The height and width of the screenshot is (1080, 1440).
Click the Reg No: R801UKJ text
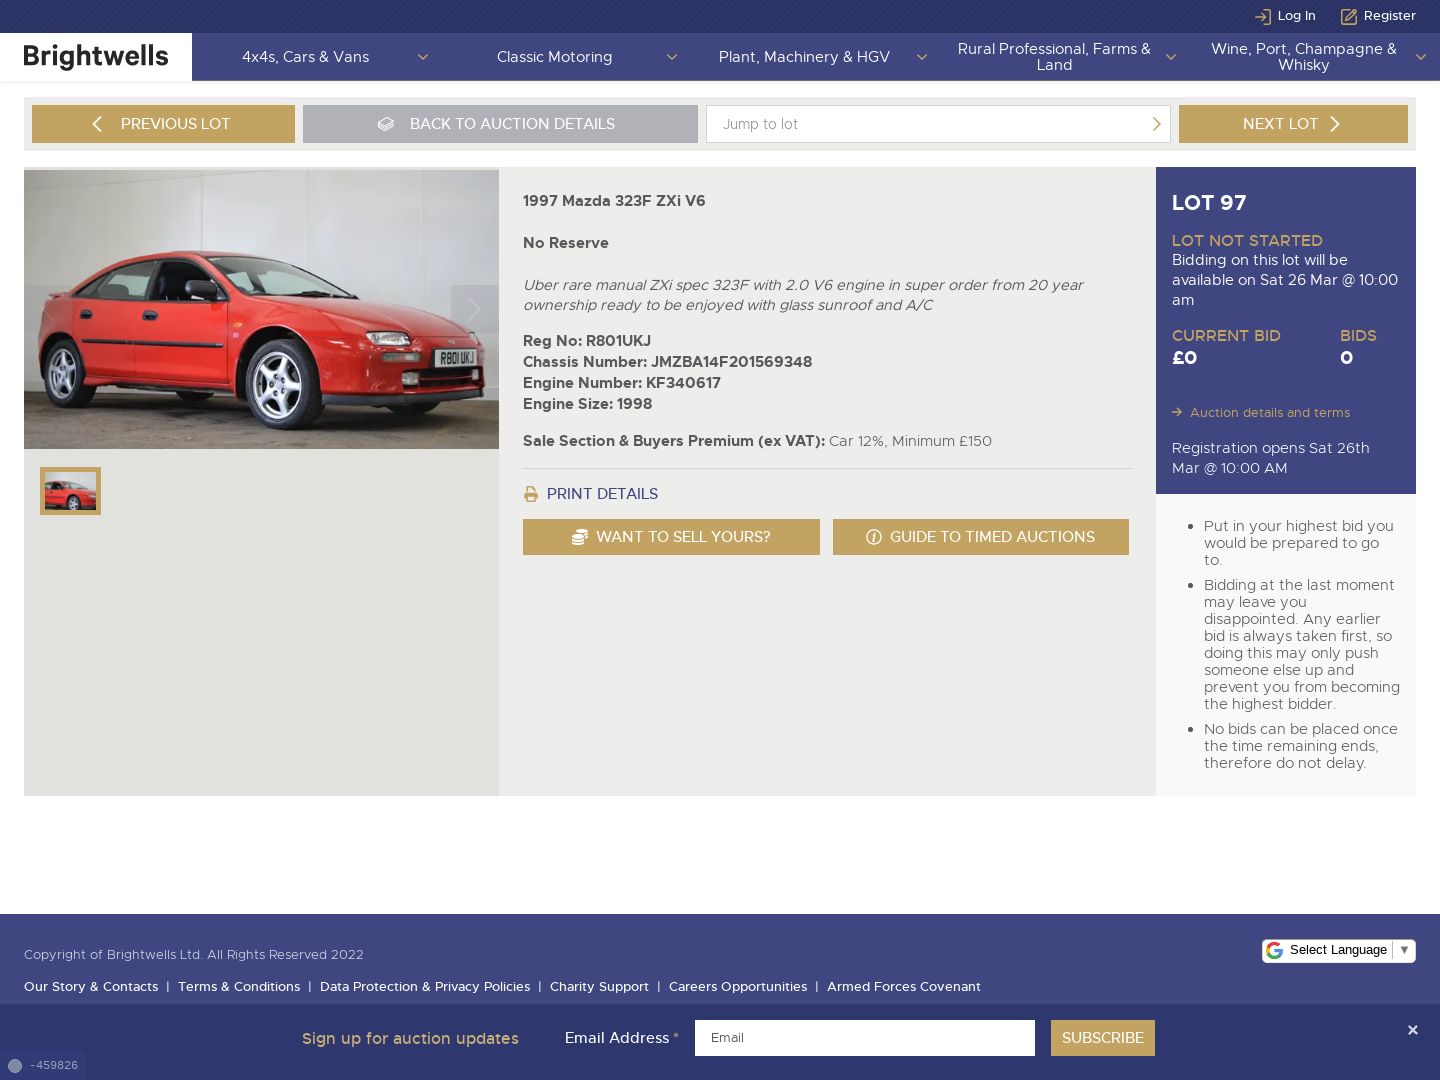point(587,341)
